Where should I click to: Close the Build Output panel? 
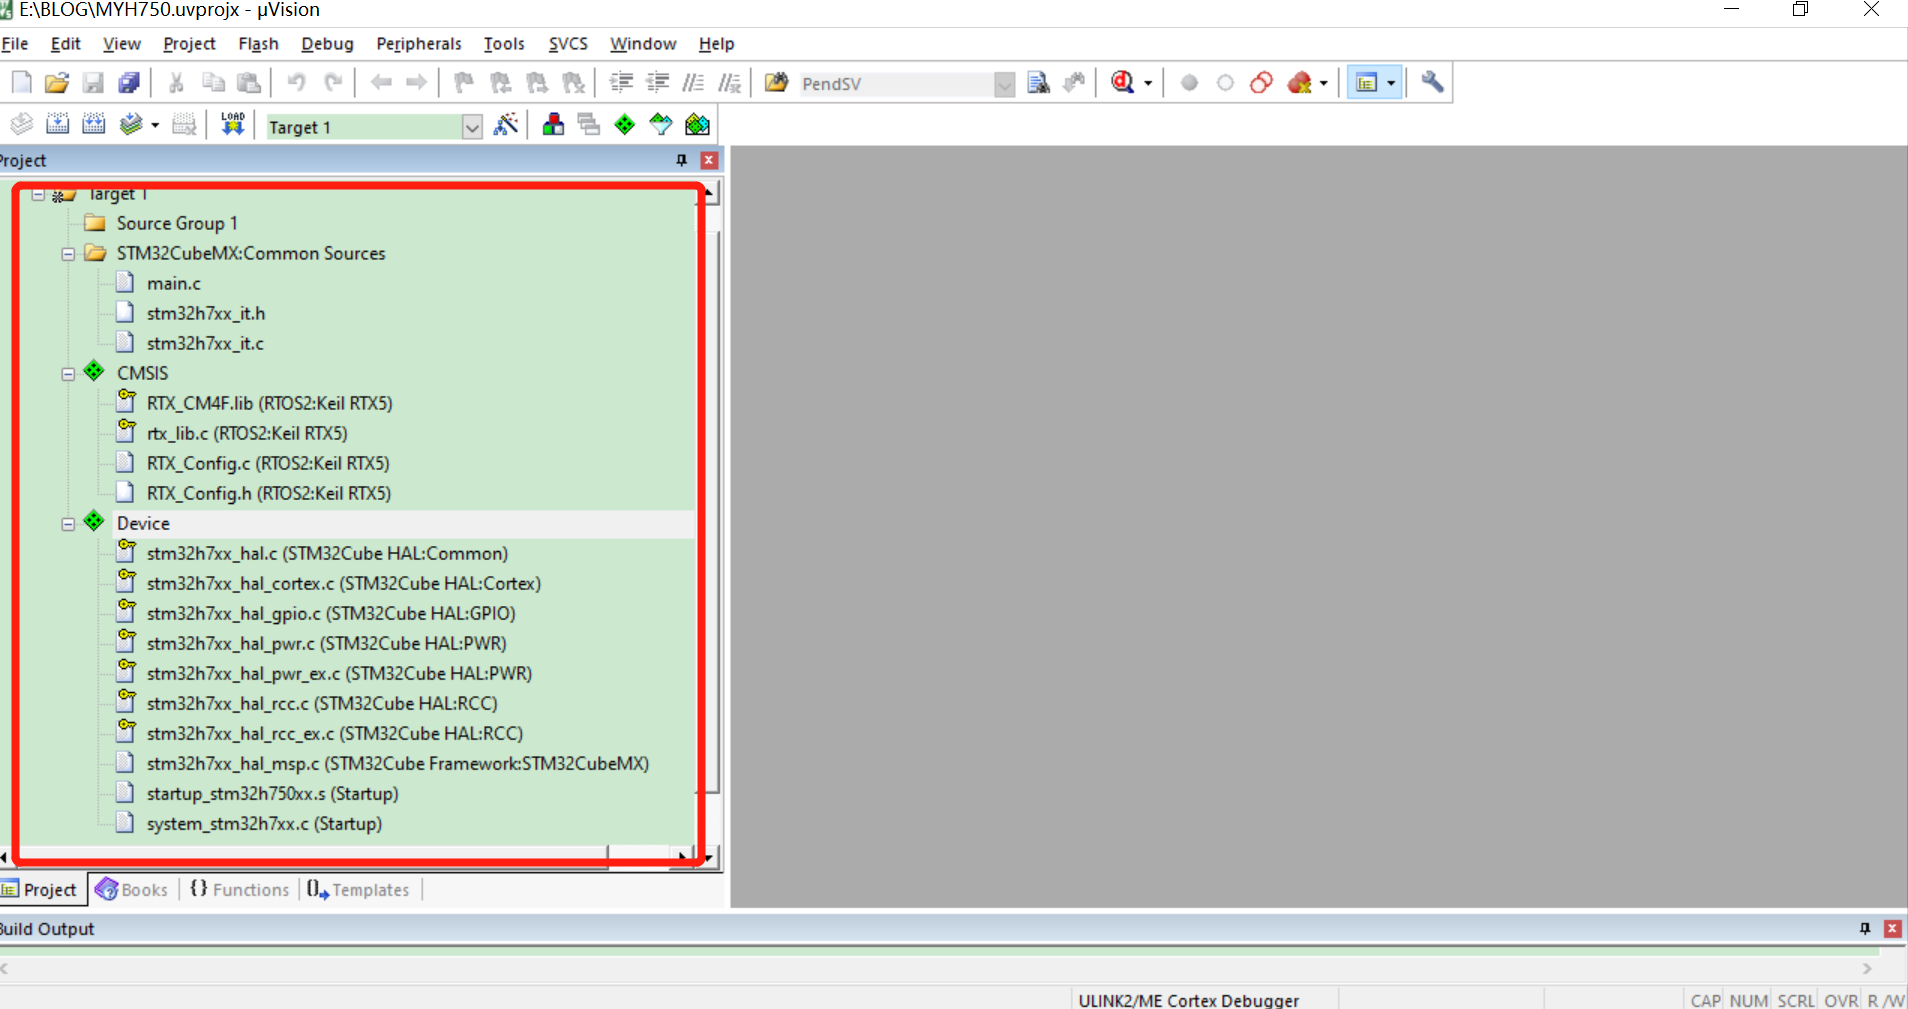(x=1892, y=928)
